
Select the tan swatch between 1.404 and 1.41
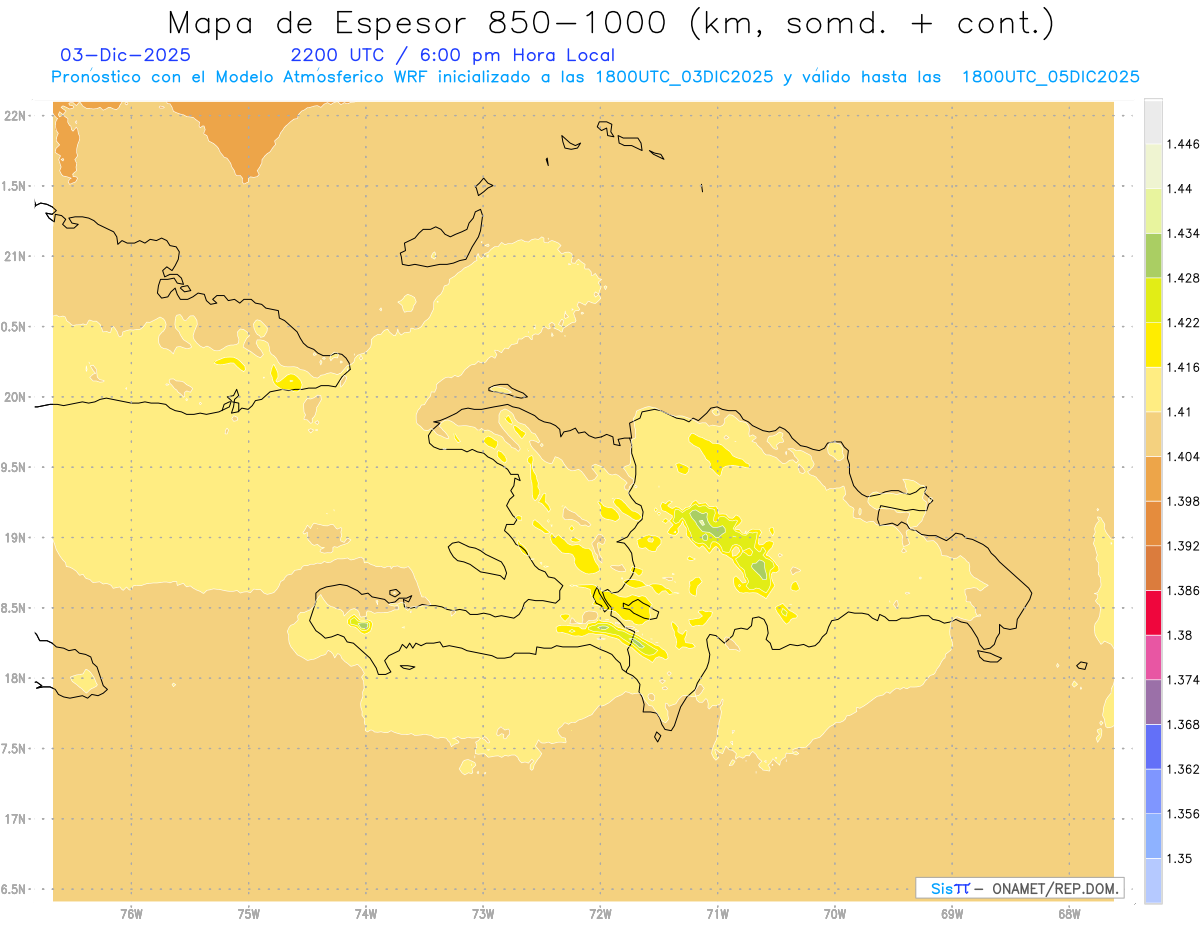pos(1153,434)
